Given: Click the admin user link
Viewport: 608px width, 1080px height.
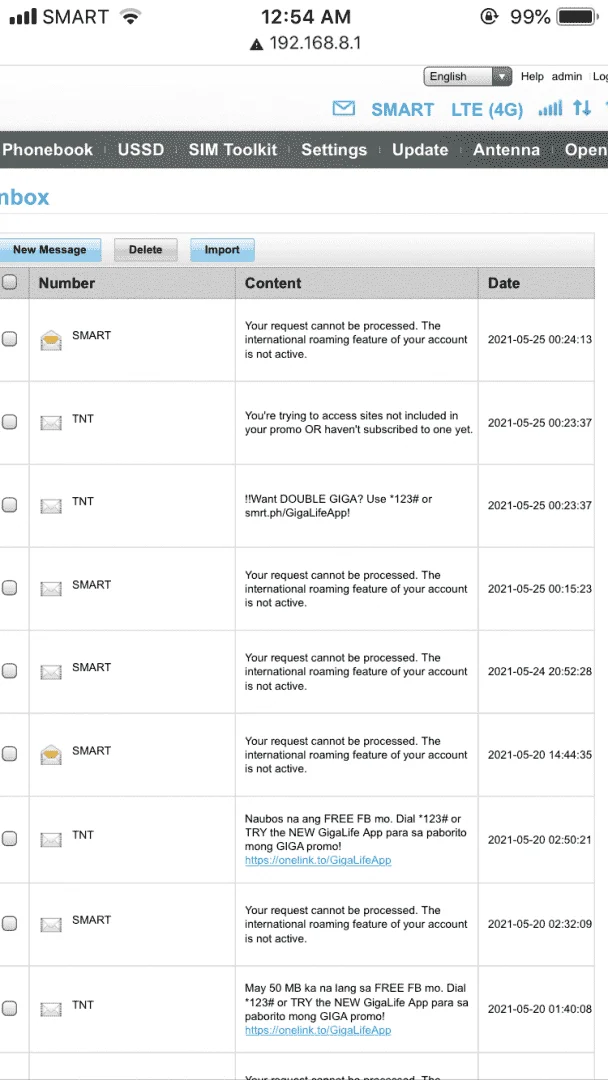Looking at the screenshot, I should [567, 76].
